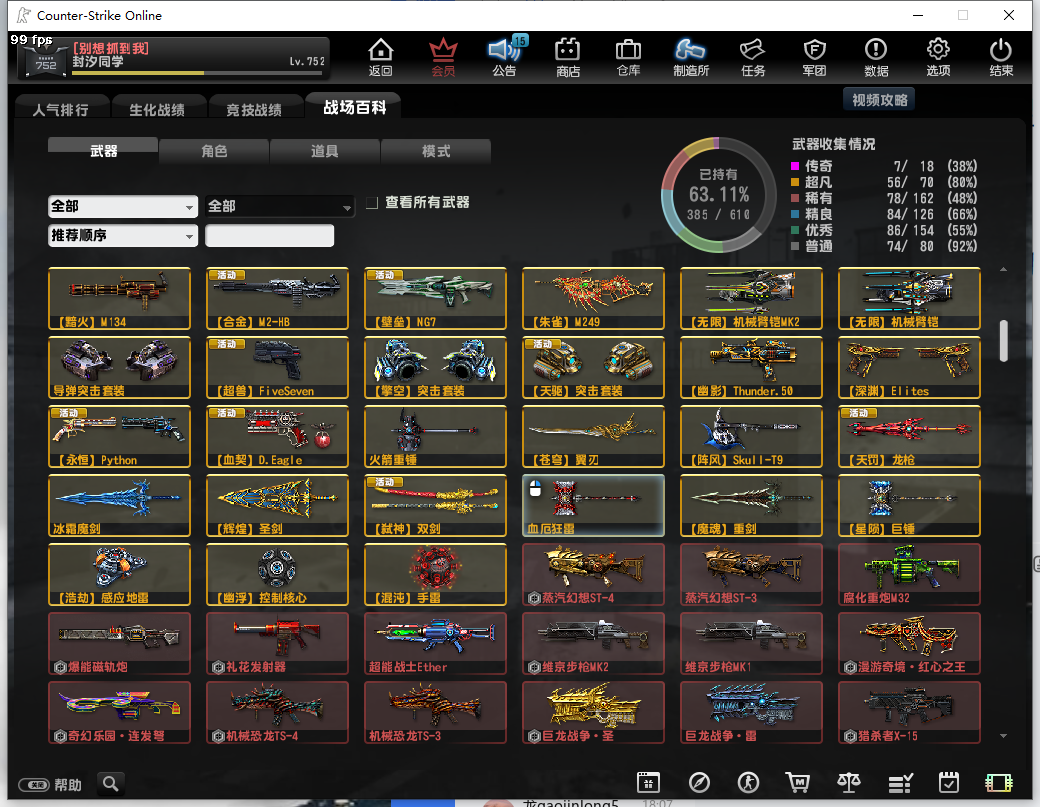The width and height of the screenshot is (1040, 807).
Task: Open the 仓库 inventory icon
Action: tap(628, 57)
